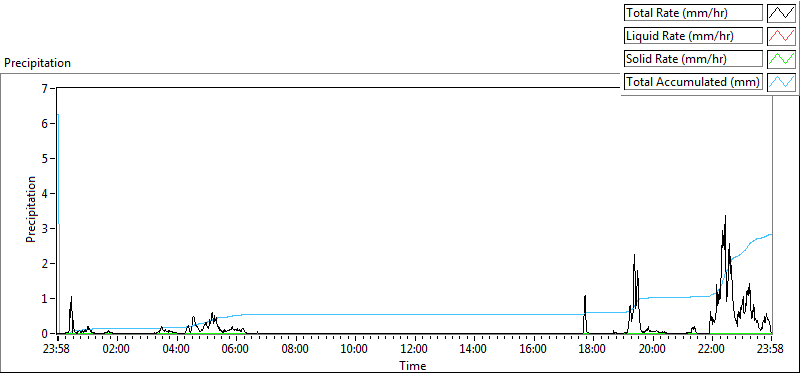Image resolution: width=800 pixels, height=373 pixels.
Task: Click the Total Accumulated blue plot icon
Action: 782,82
